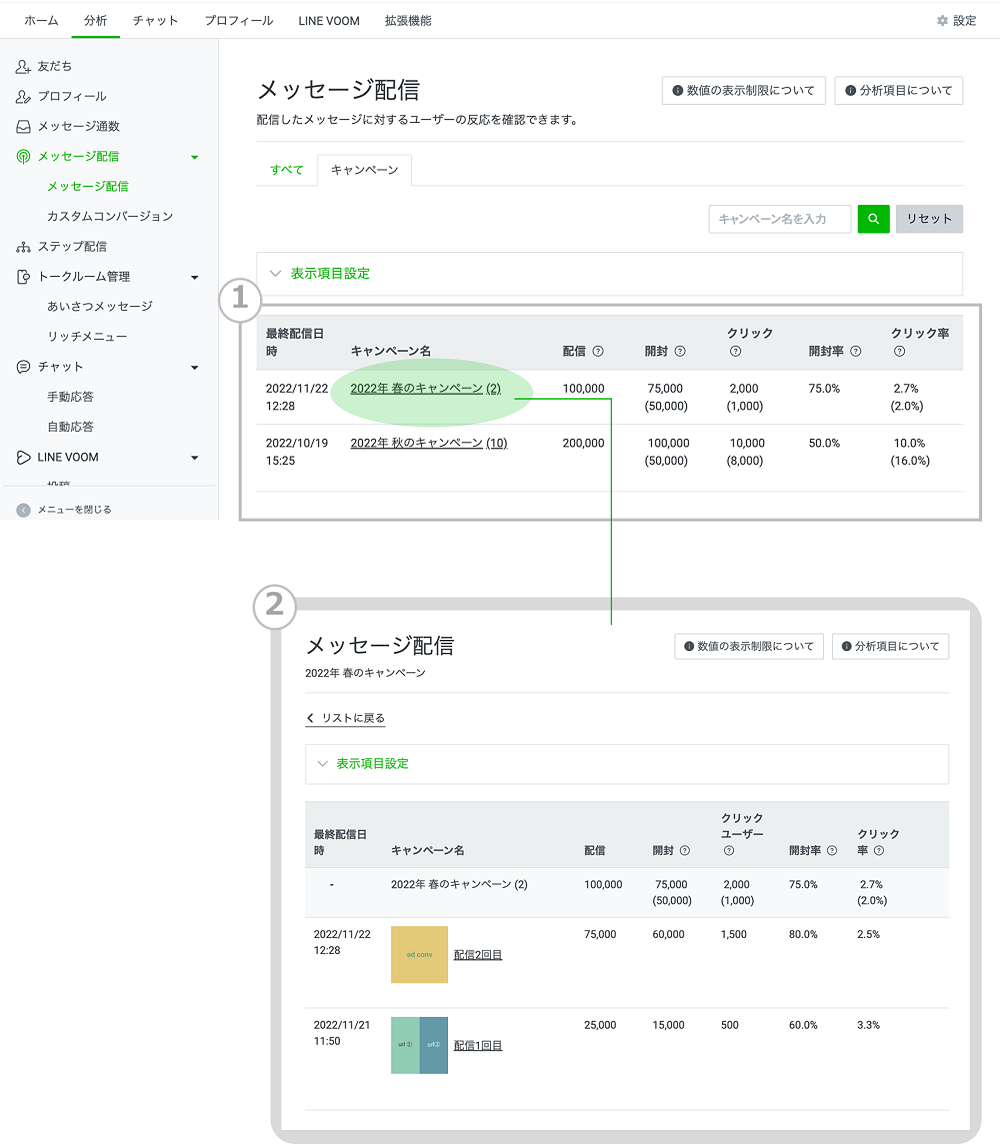Collapse the メッセージ配信 sidebar section arrow
Viewport: 1000px width, 1144px height.
194,157
